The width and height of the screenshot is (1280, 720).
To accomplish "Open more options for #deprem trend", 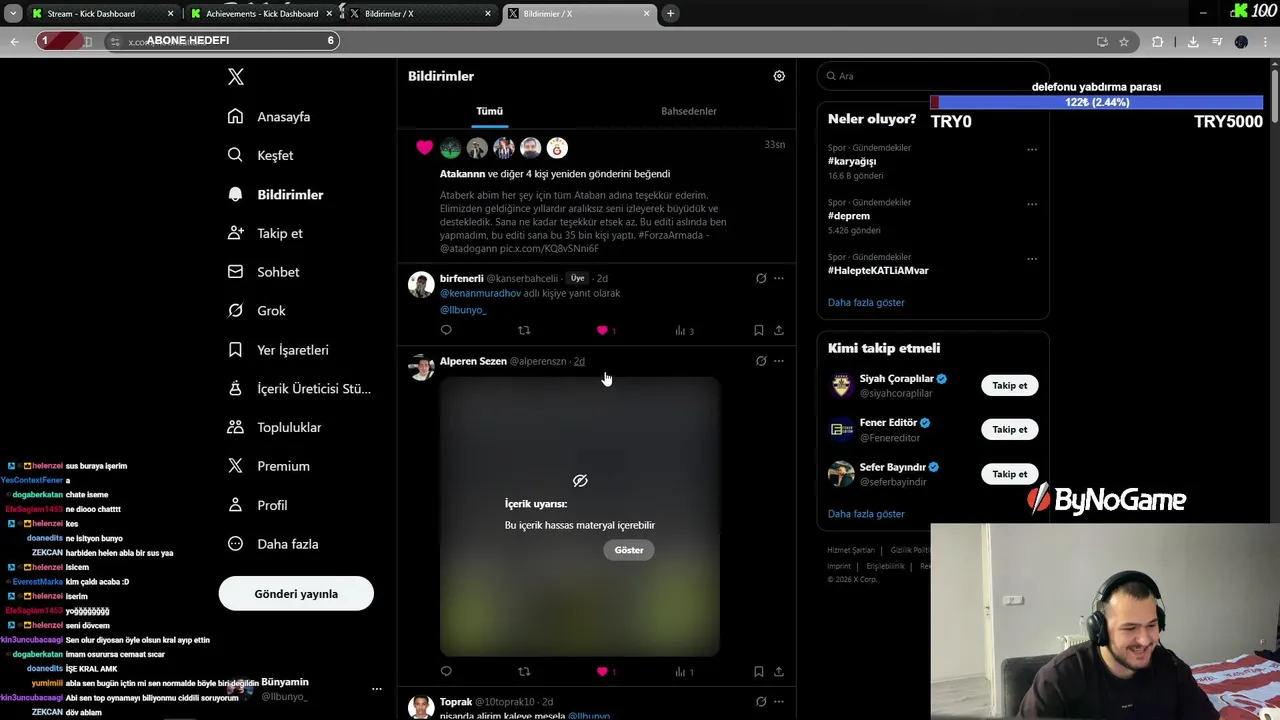I will [1032, 205].
